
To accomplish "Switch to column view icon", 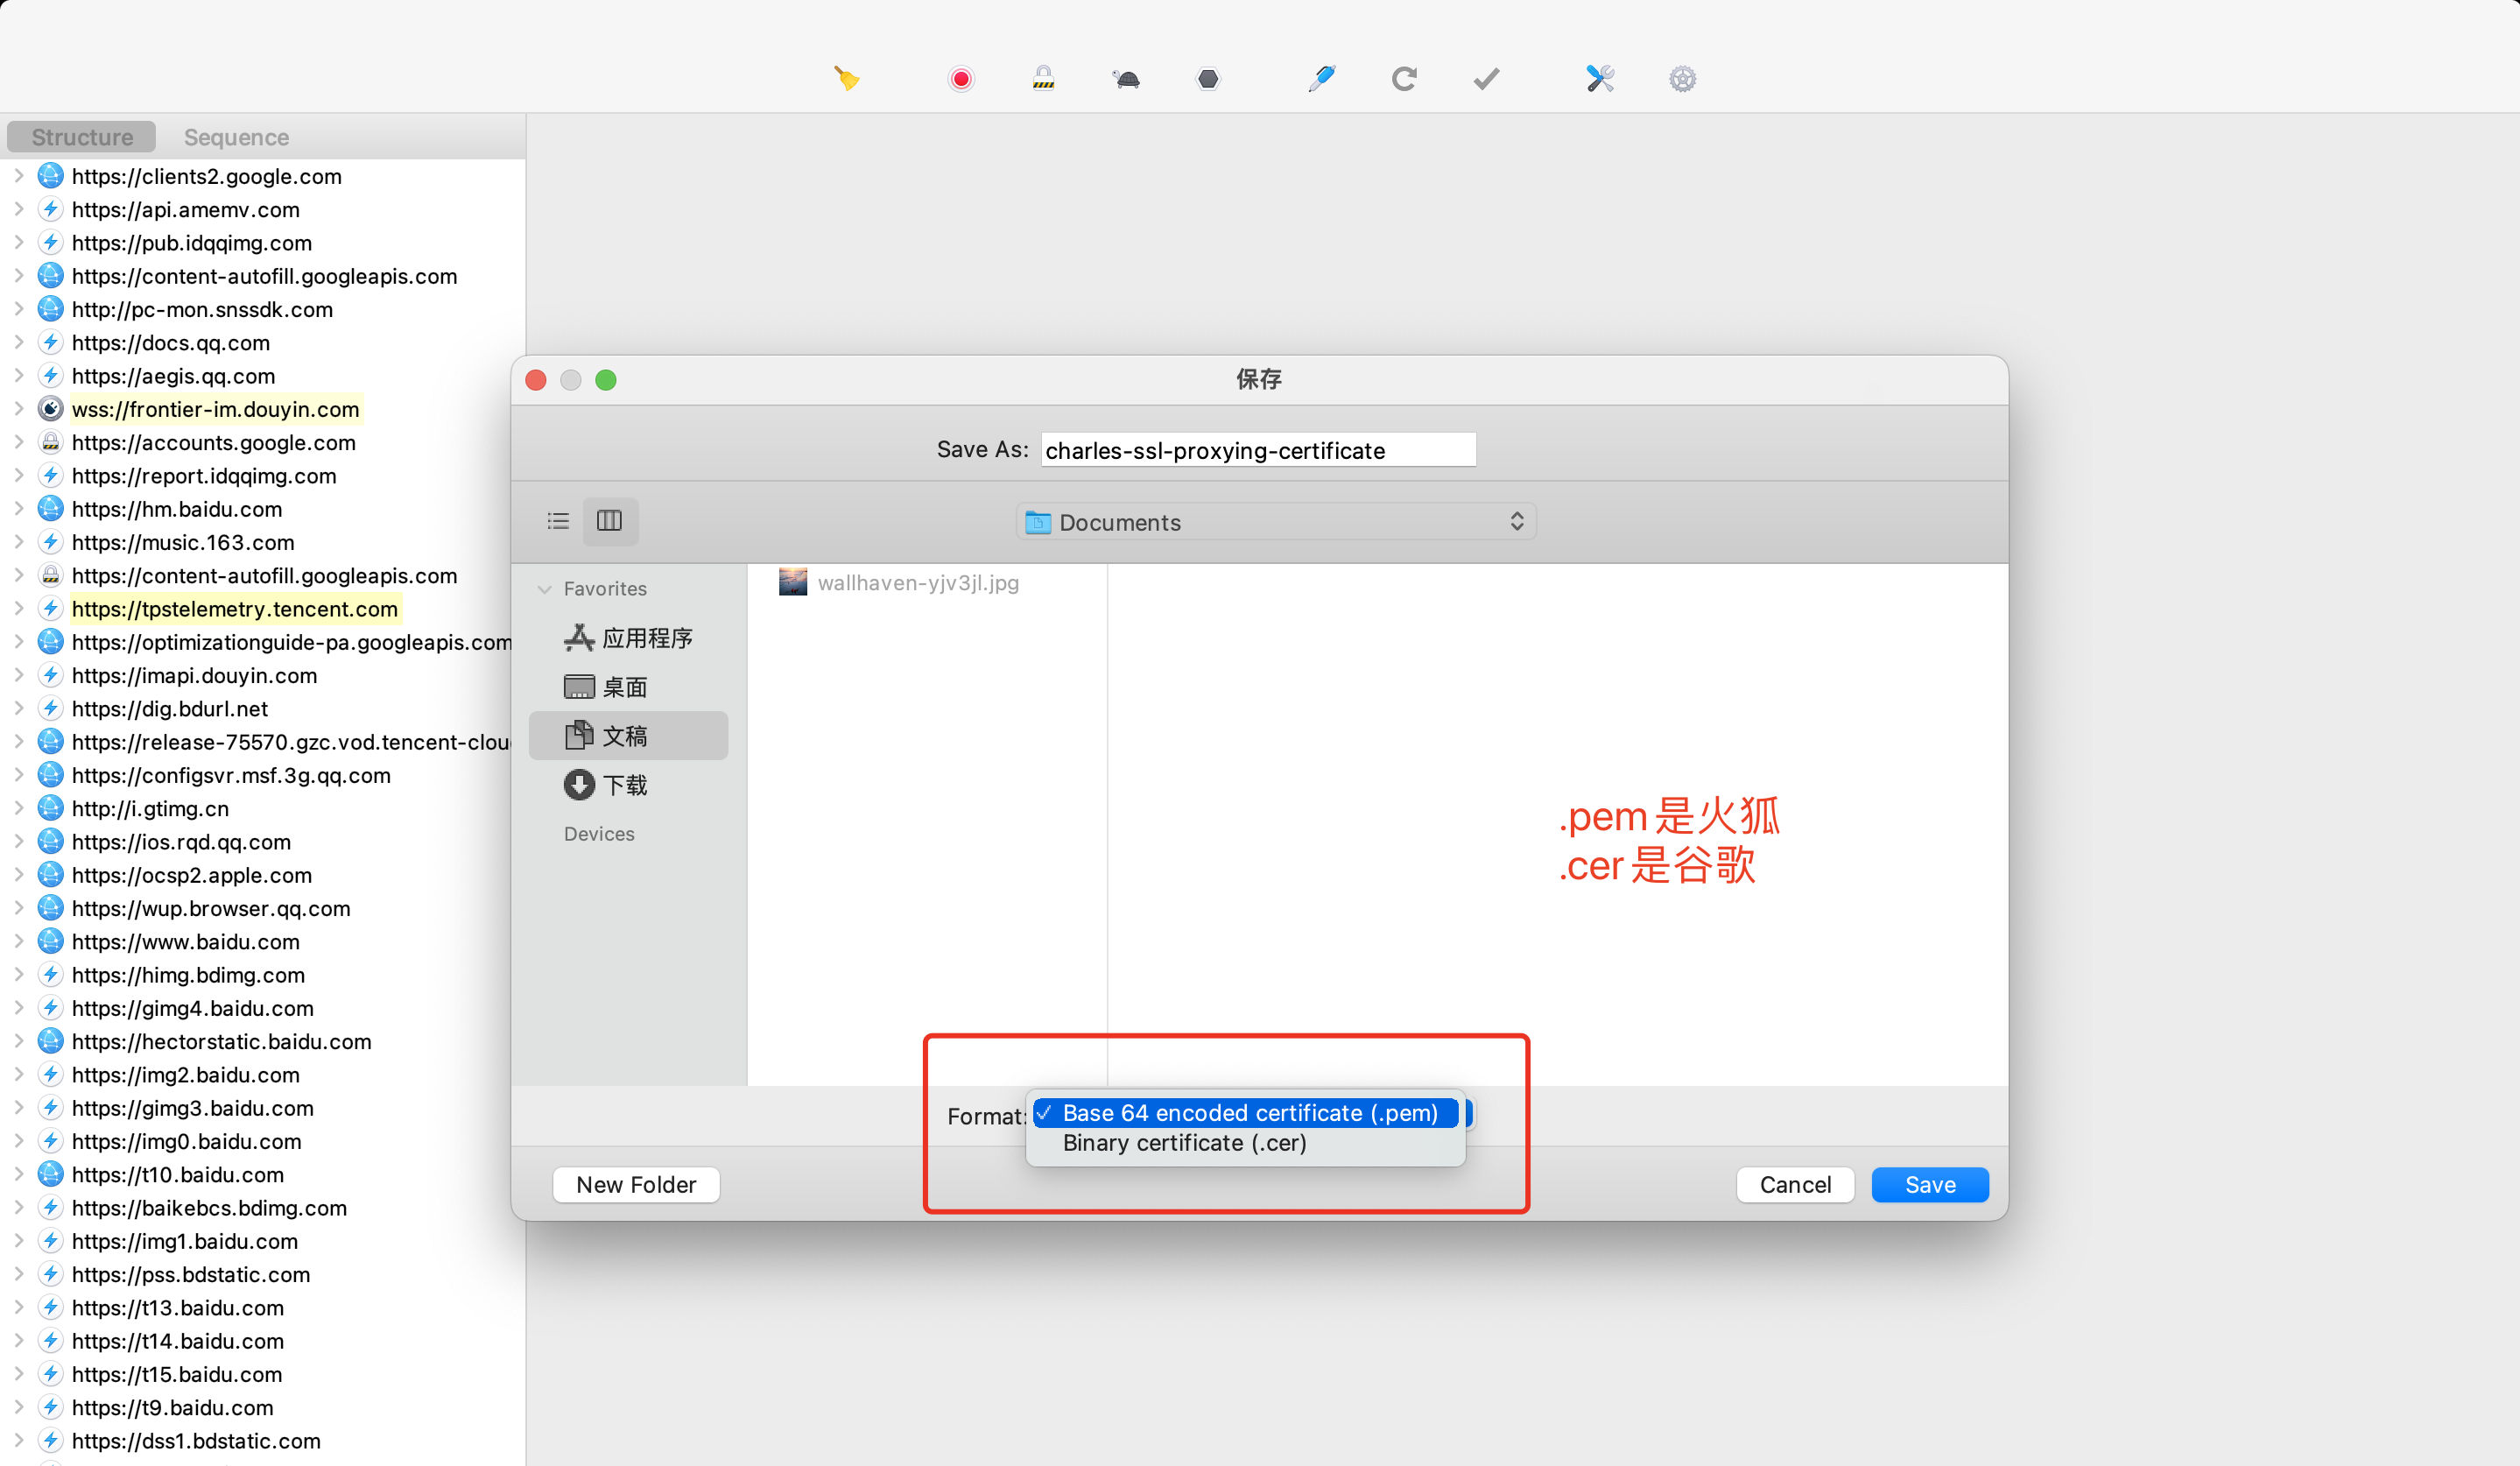I will tap(609, 521).
